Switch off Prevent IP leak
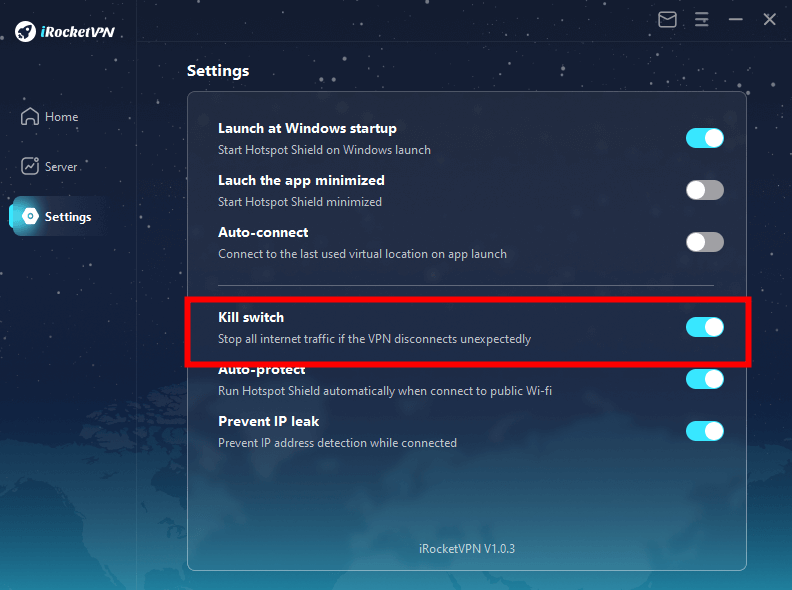 pyautogui.click(x=705, y=431)
